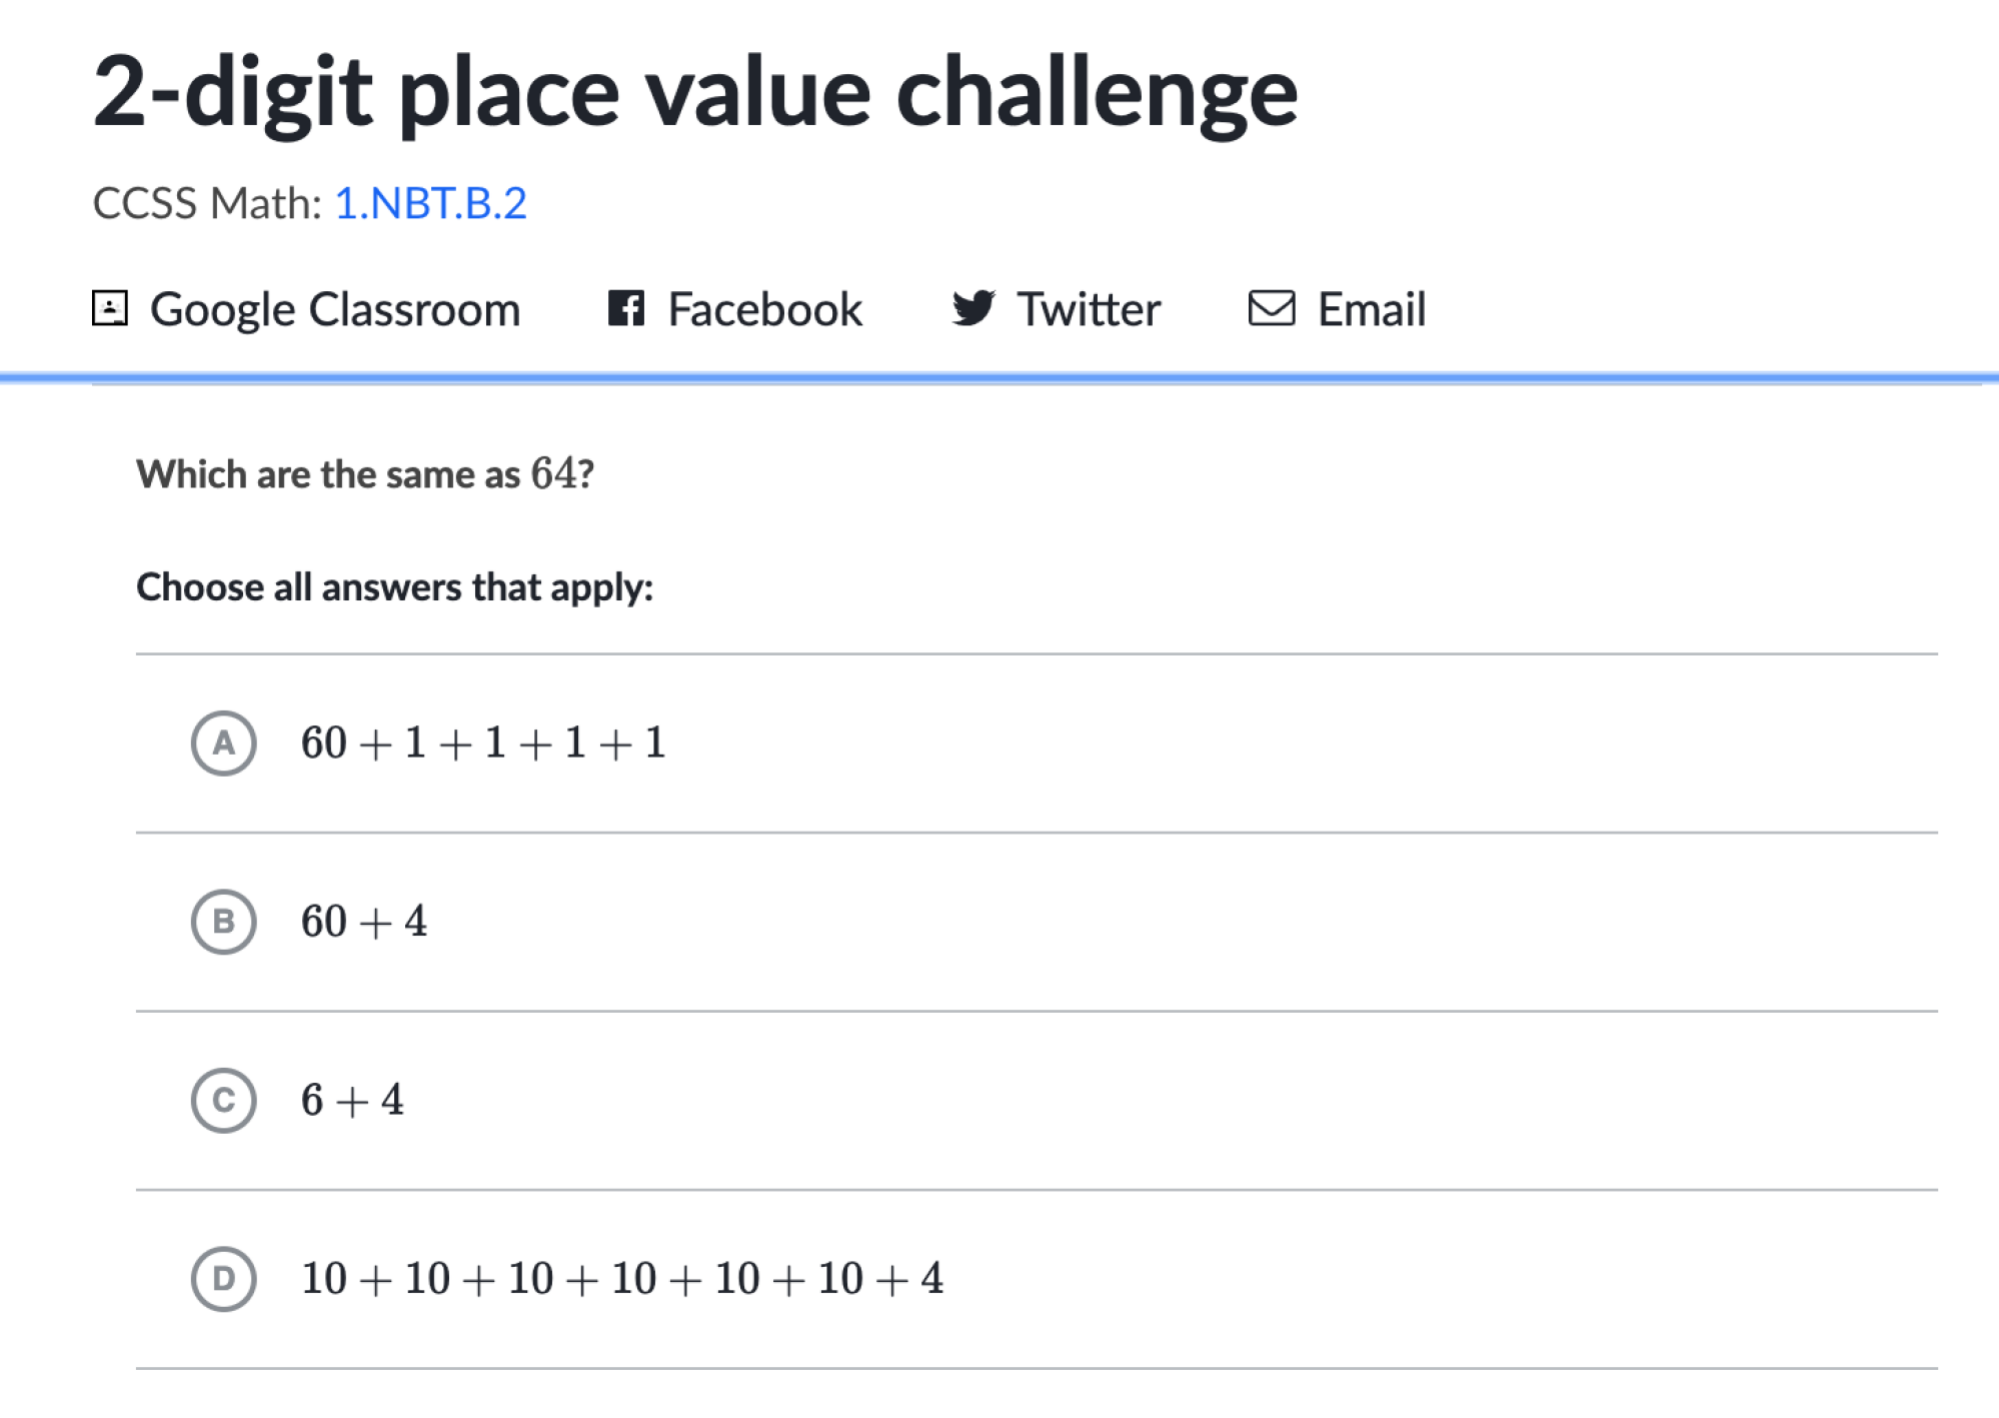Share via Google Classroom text link
Viewport: 1999px width, 1418px height.
click(x=335, y=309)
